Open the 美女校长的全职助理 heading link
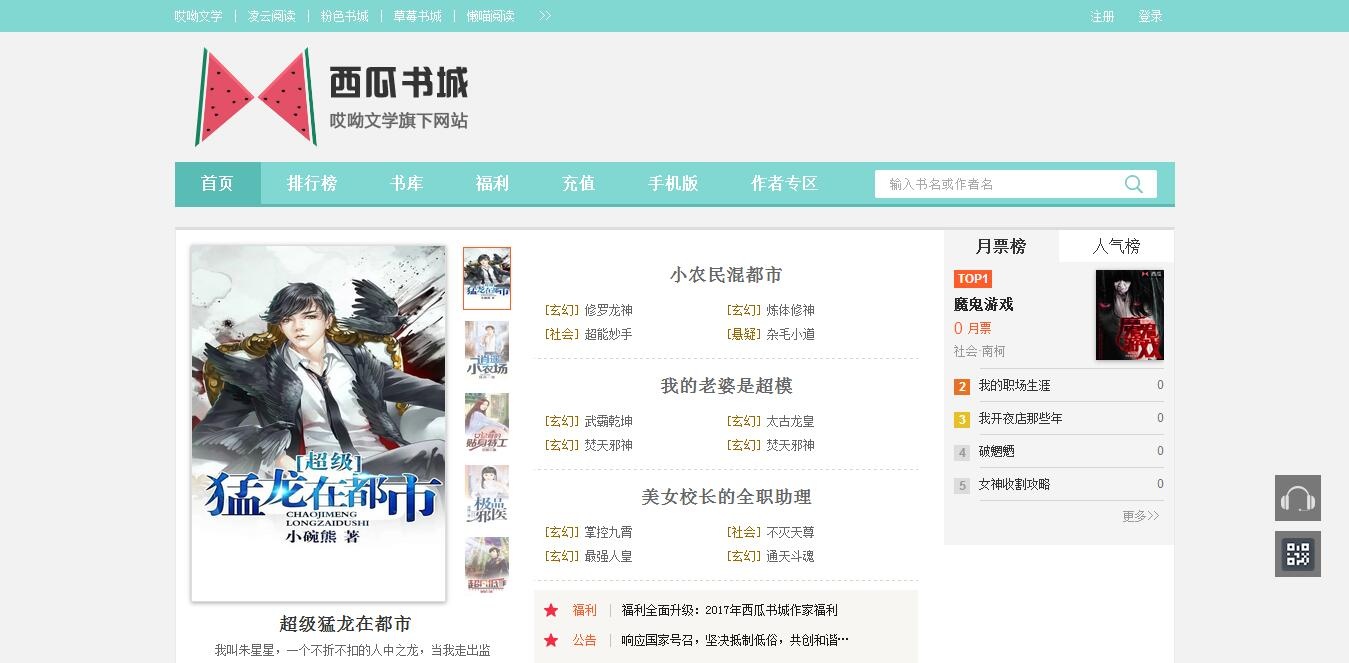 click(x=726, y=497)
